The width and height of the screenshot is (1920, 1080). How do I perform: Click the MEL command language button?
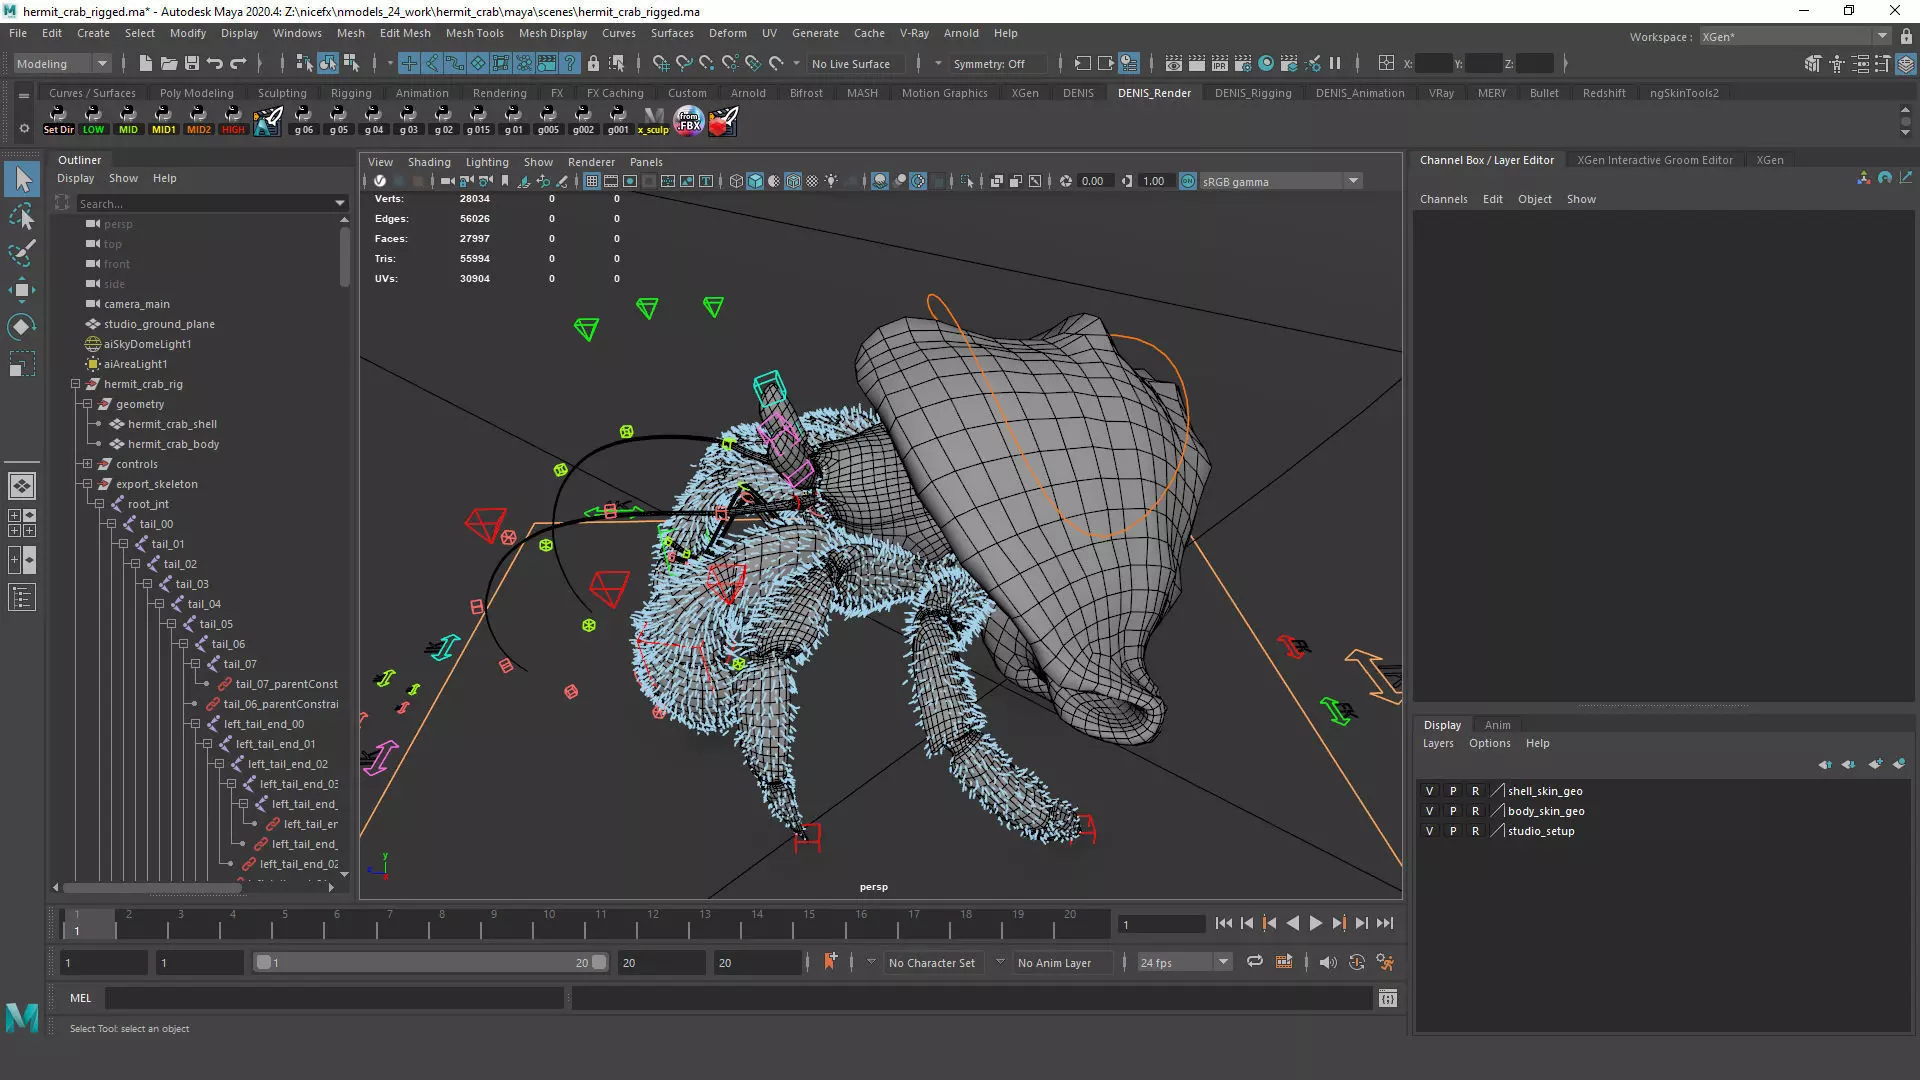80,998
